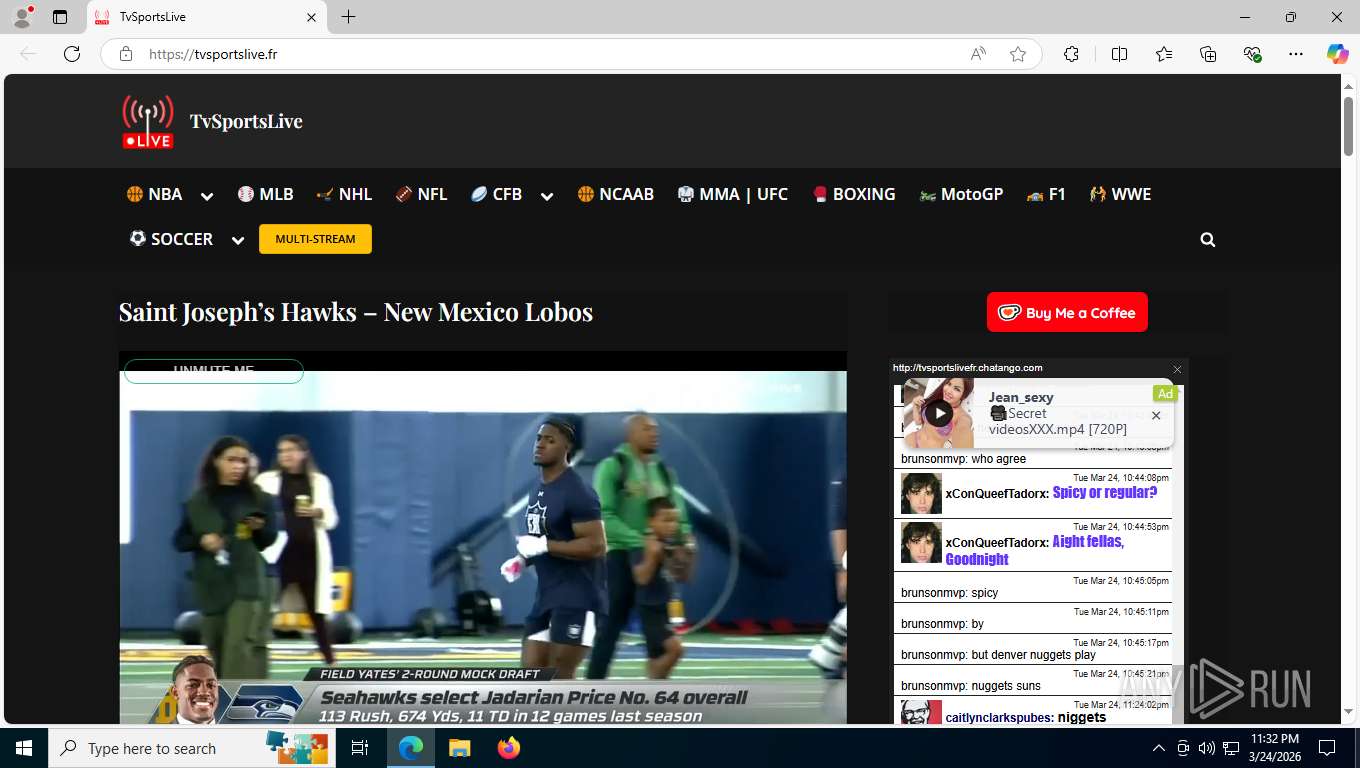Open the NBA menu item
Image resolution: width=1360 pixels, height=768 pixels.
point(155,194)
